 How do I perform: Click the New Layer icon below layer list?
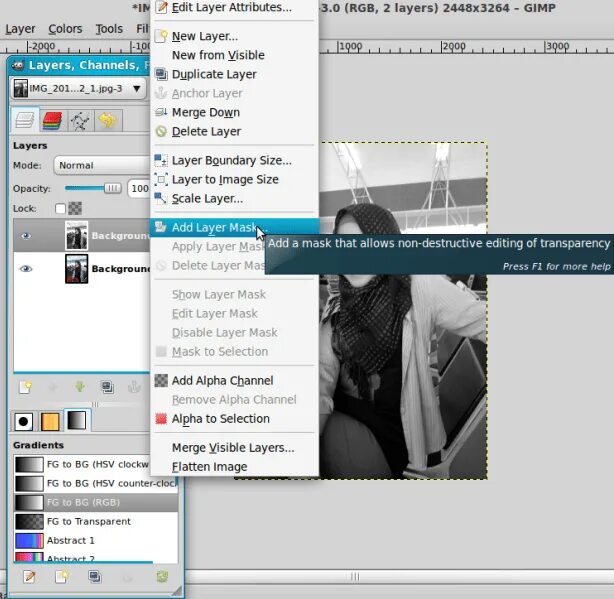point(25,388)
